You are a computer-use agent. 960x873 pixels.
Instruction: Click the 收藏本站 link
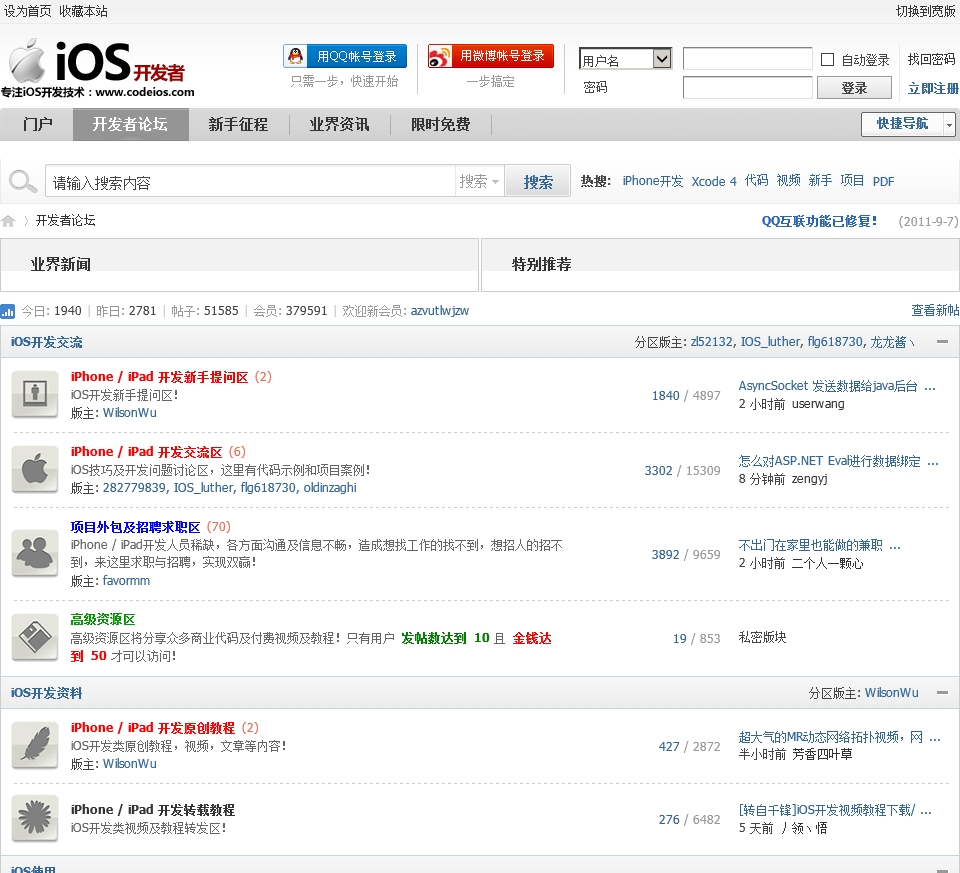click(x=83, y=11)
